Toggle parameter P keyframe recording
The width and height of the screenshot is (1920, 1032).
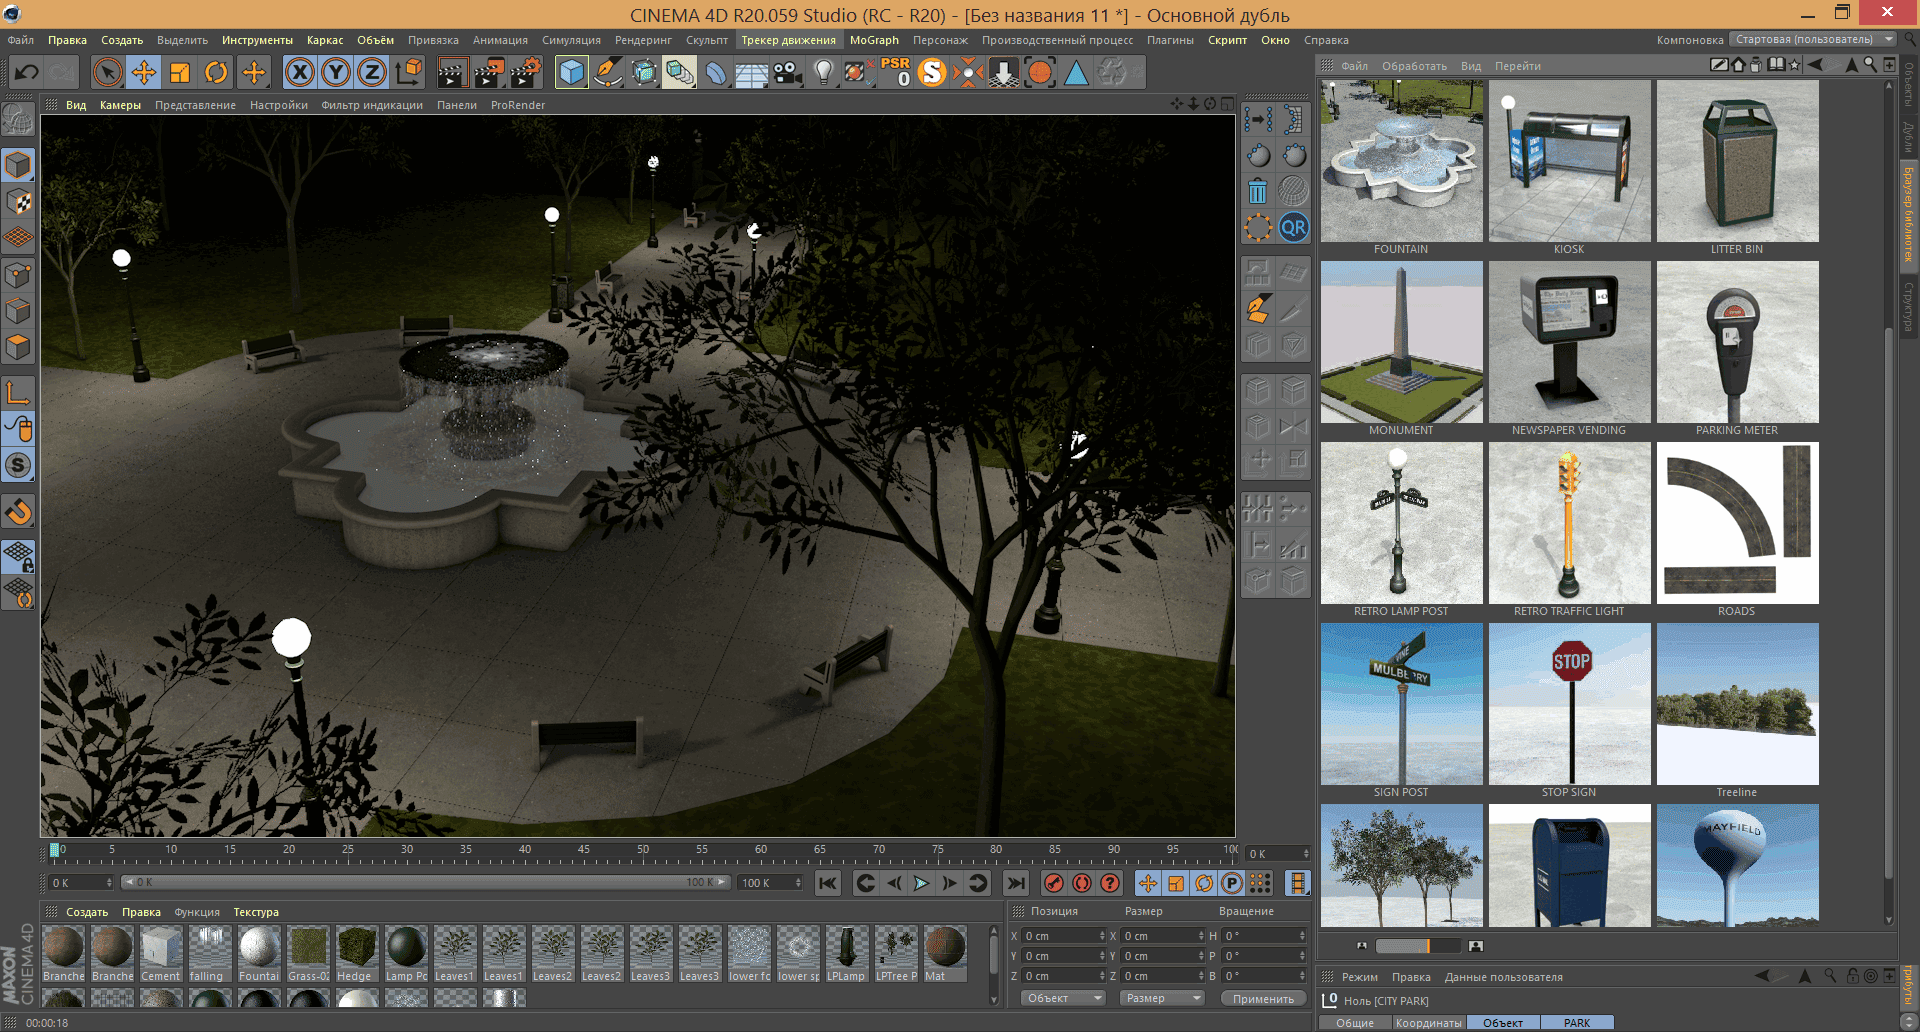tap(1232, 883)
